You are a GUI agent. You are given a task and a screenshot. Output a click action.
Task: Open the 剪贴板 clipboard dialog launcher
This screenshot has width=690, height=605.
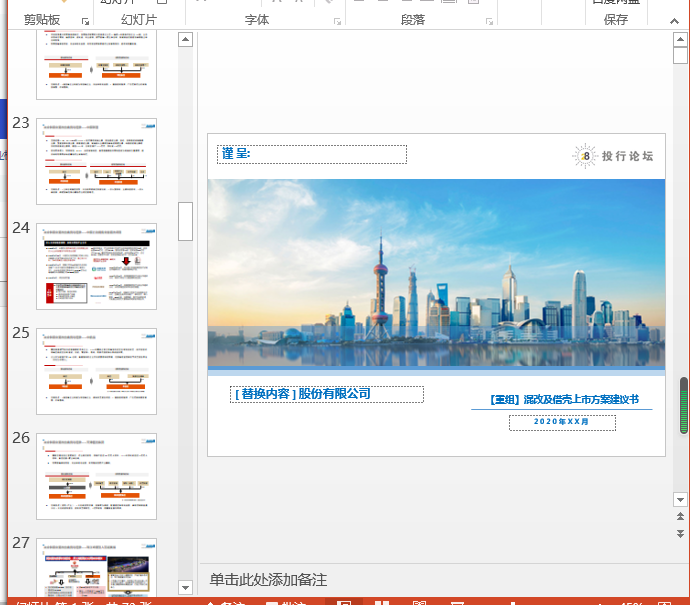click(85, 21)
